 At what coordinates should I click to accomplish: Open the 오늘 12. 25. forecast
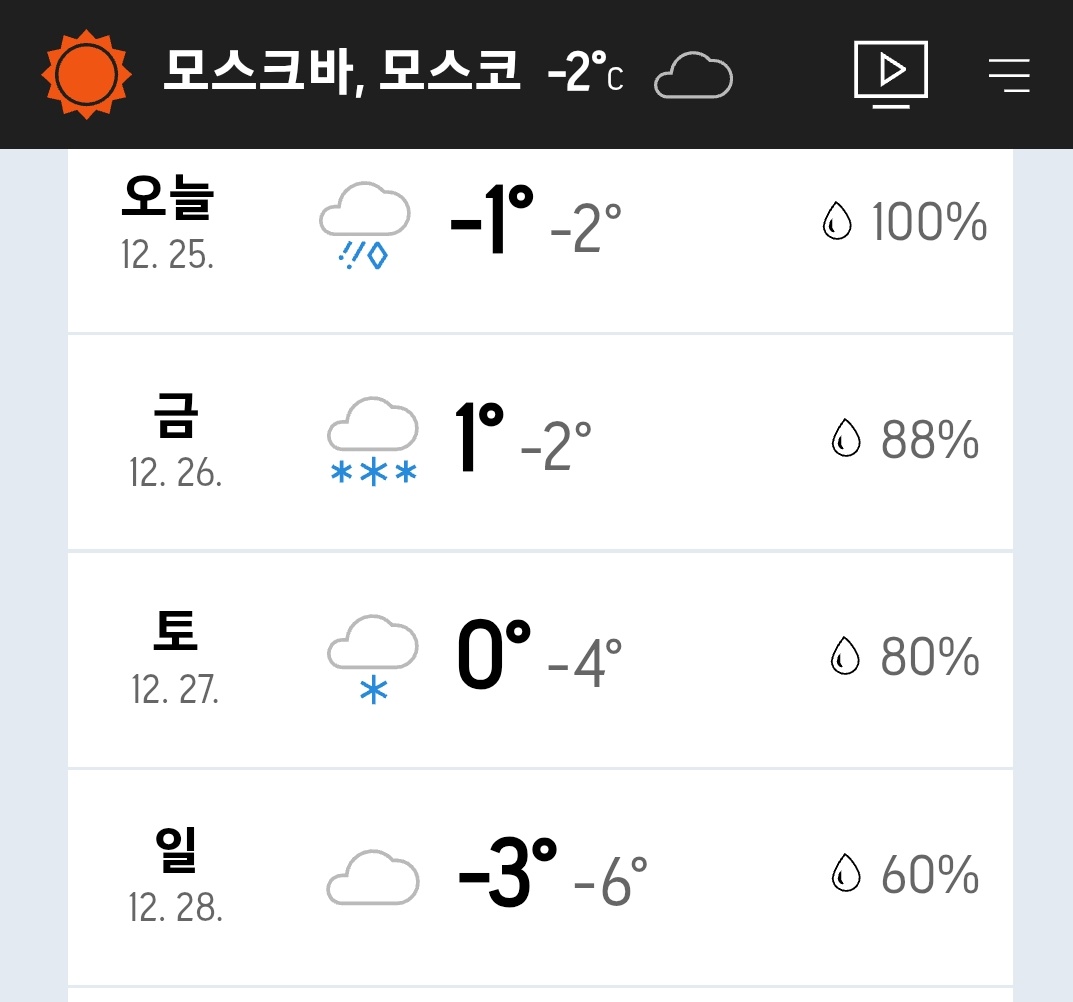coord(167,224)
